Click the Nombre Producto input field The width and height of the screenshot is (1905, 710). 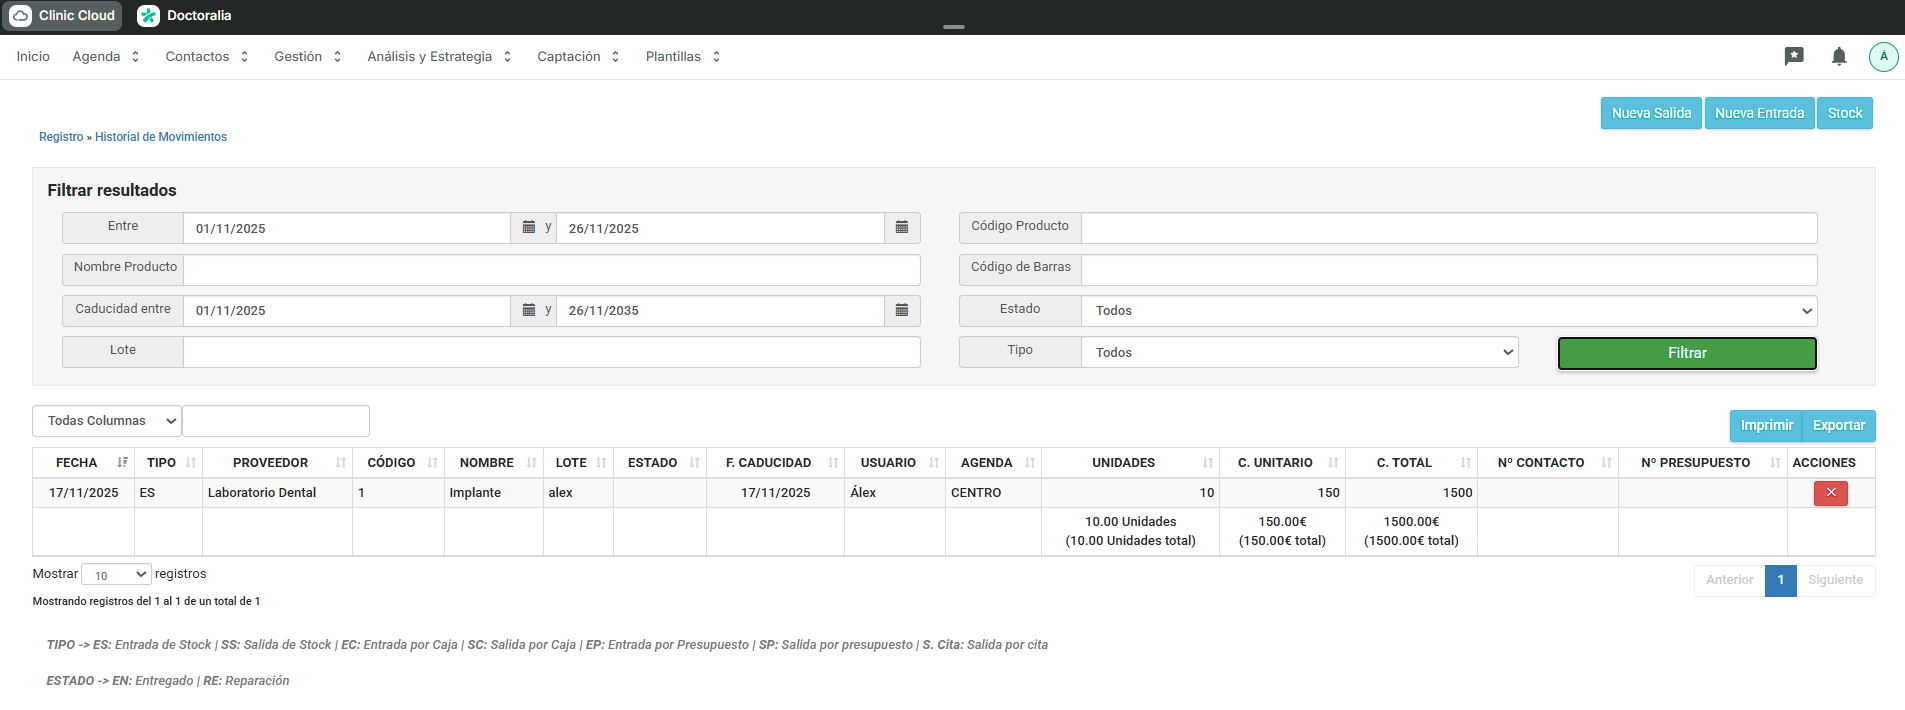(551, 270)
